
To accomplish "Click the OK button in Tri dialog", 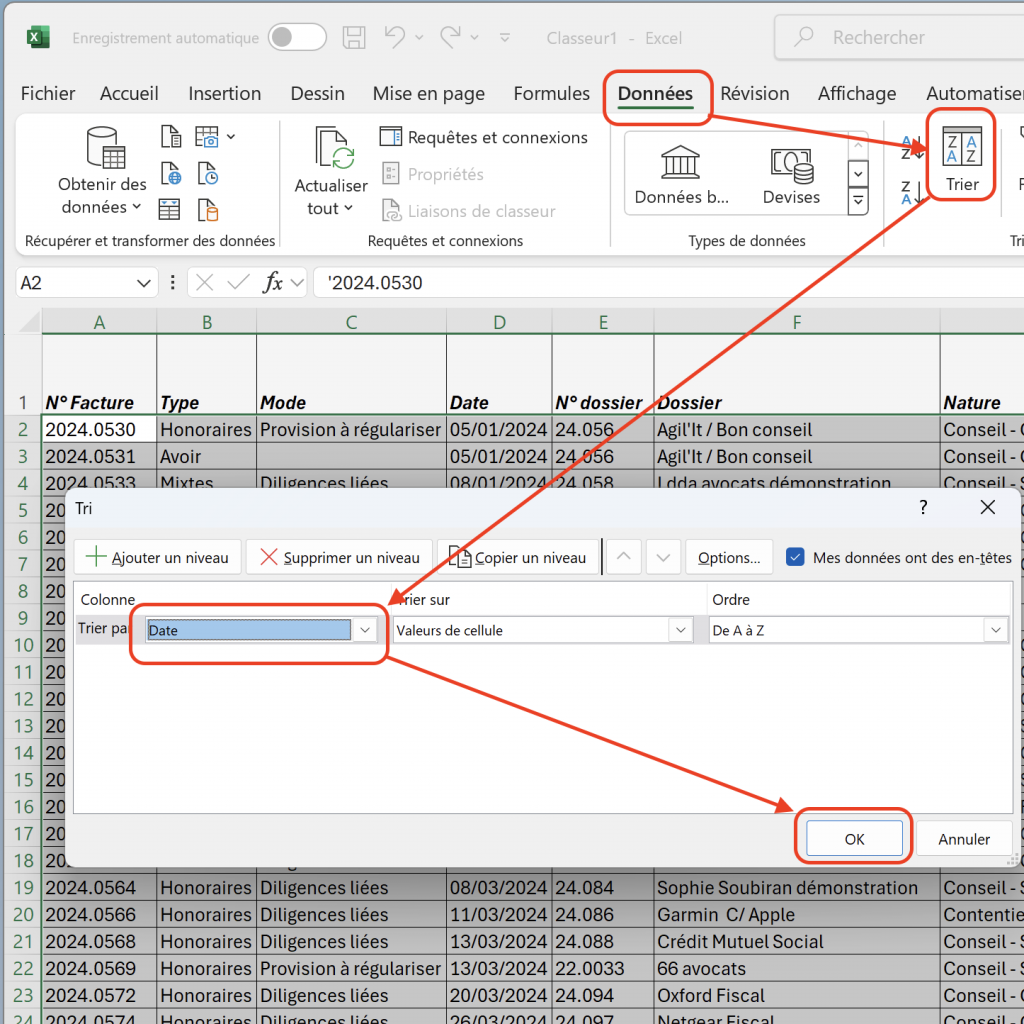I will (x=854, y=839).
